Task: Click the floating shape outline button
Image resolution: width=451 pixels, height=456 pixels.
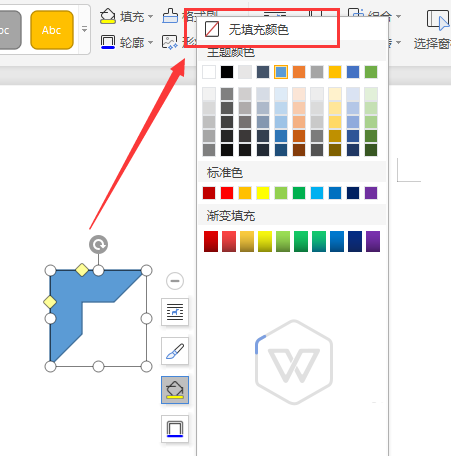Action: pos(175,429)
